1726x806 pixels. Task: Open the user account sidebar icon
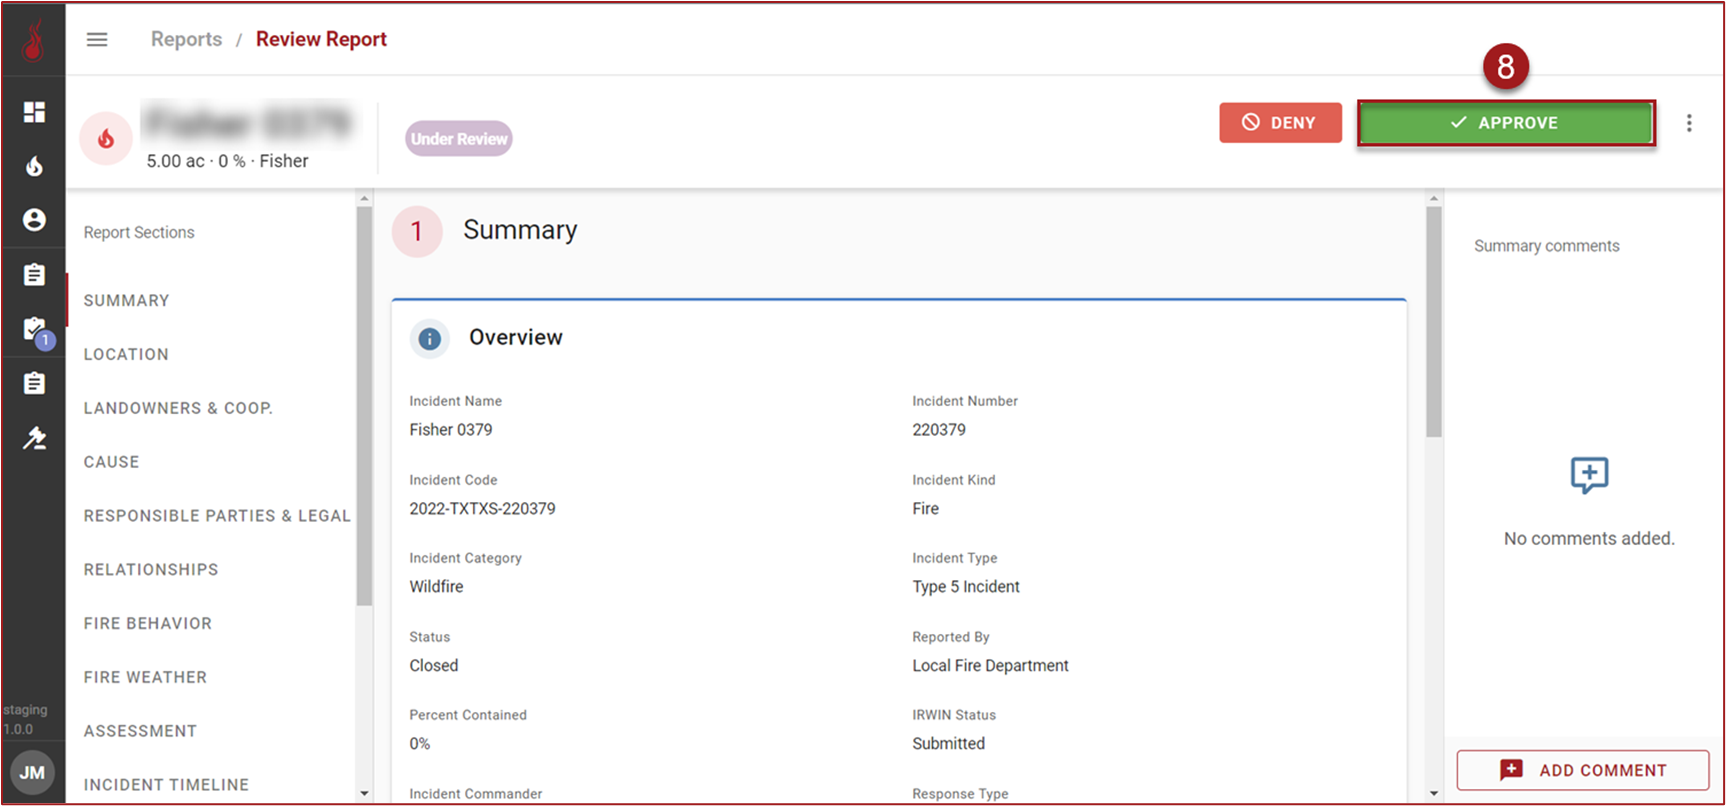[34, 220]
